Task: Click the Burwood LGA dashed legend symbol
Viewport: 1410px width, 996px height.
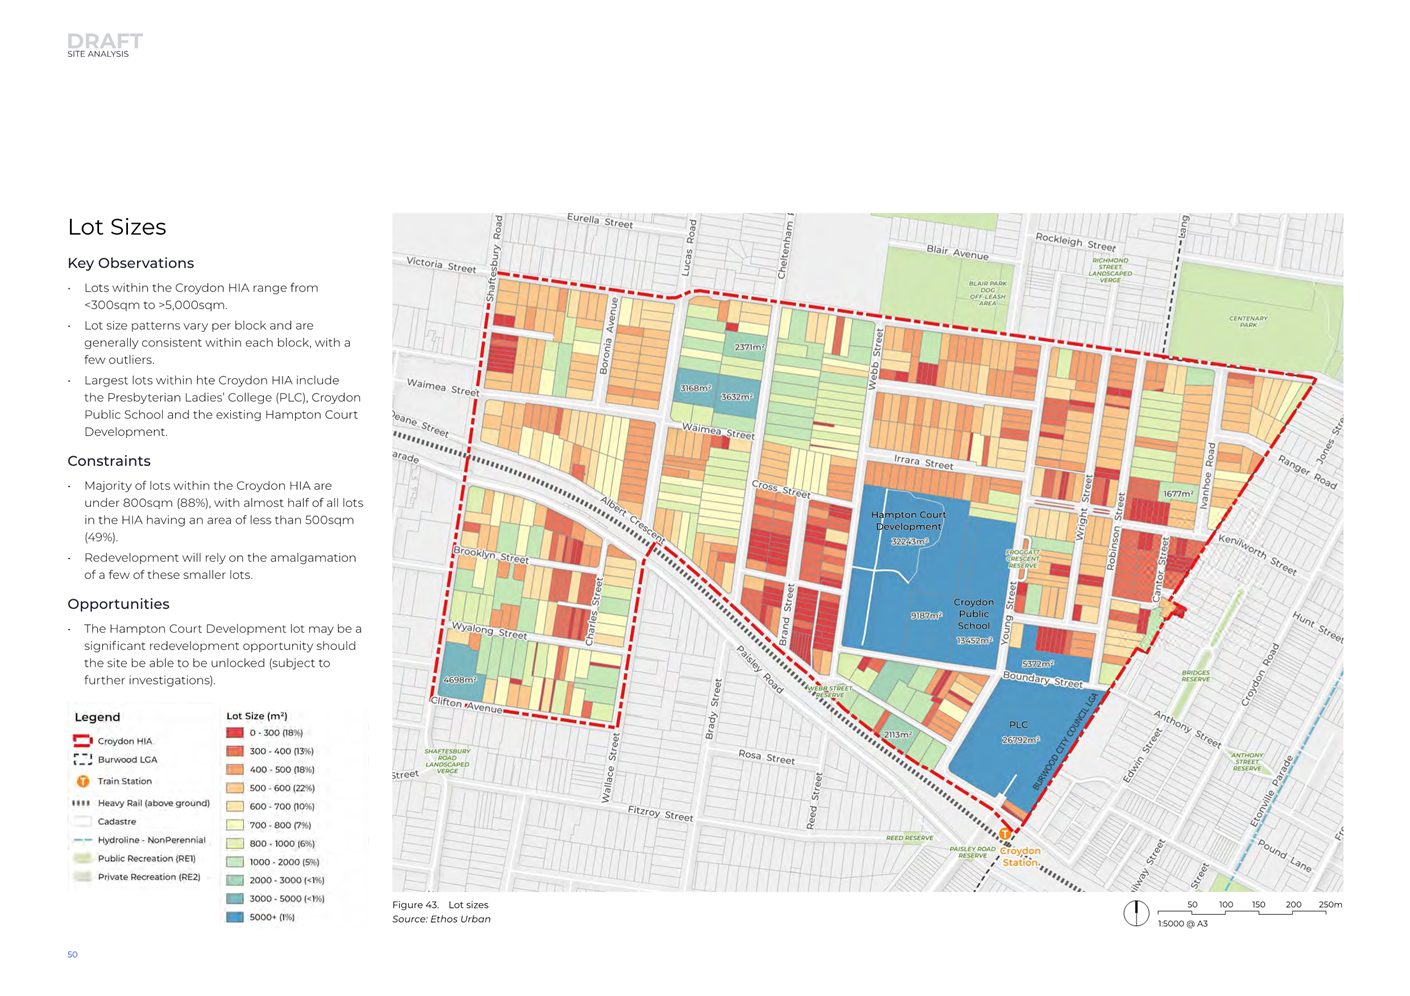Action: [x=82, y=760]
